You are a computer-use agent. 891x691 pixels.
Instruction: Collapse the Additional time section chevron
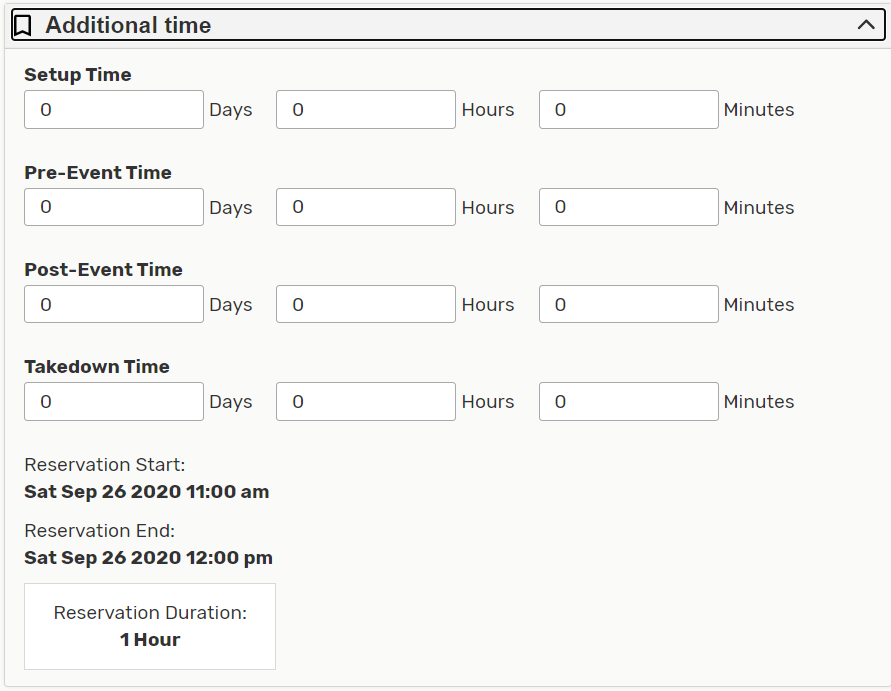(x=866, y=26)
